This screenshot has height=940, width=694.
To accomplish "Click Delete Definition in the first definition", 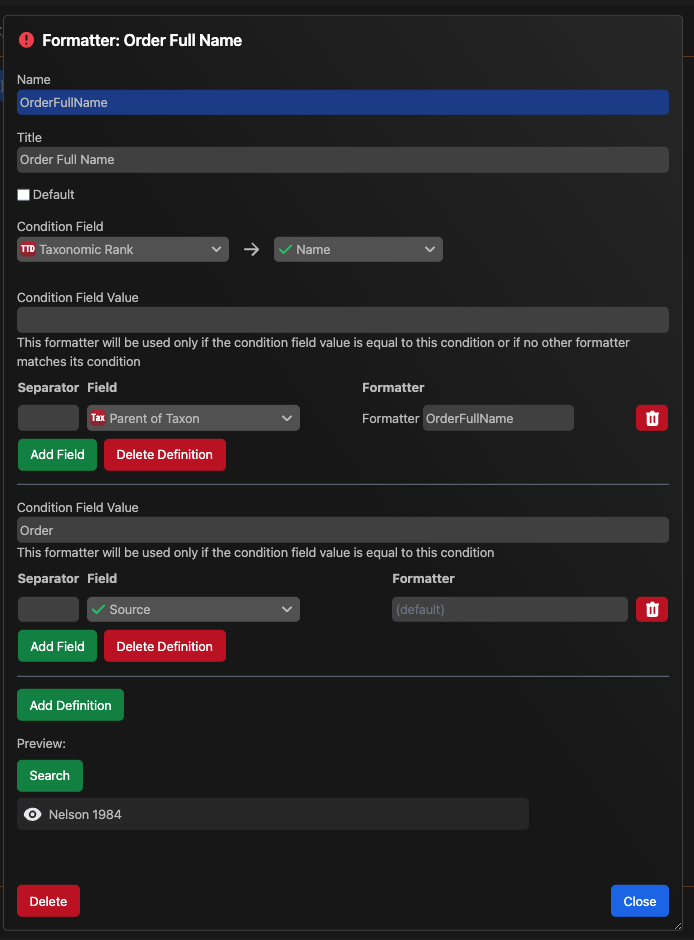I will click(x=165, y=454).
